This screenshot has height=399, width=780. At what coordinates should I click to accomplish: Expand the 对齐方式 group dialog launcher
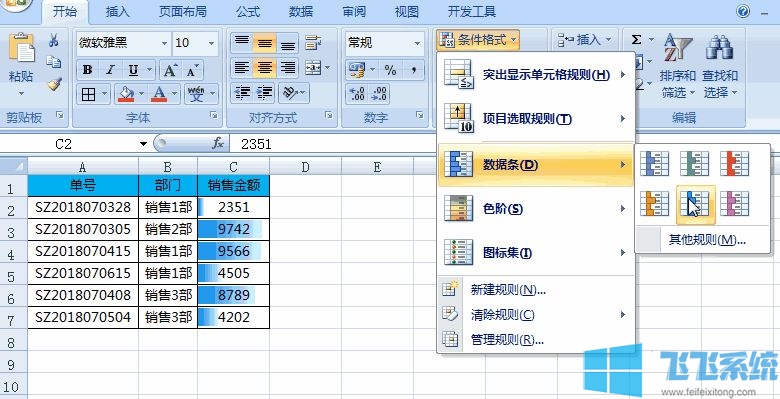click(x=328, y=115)
